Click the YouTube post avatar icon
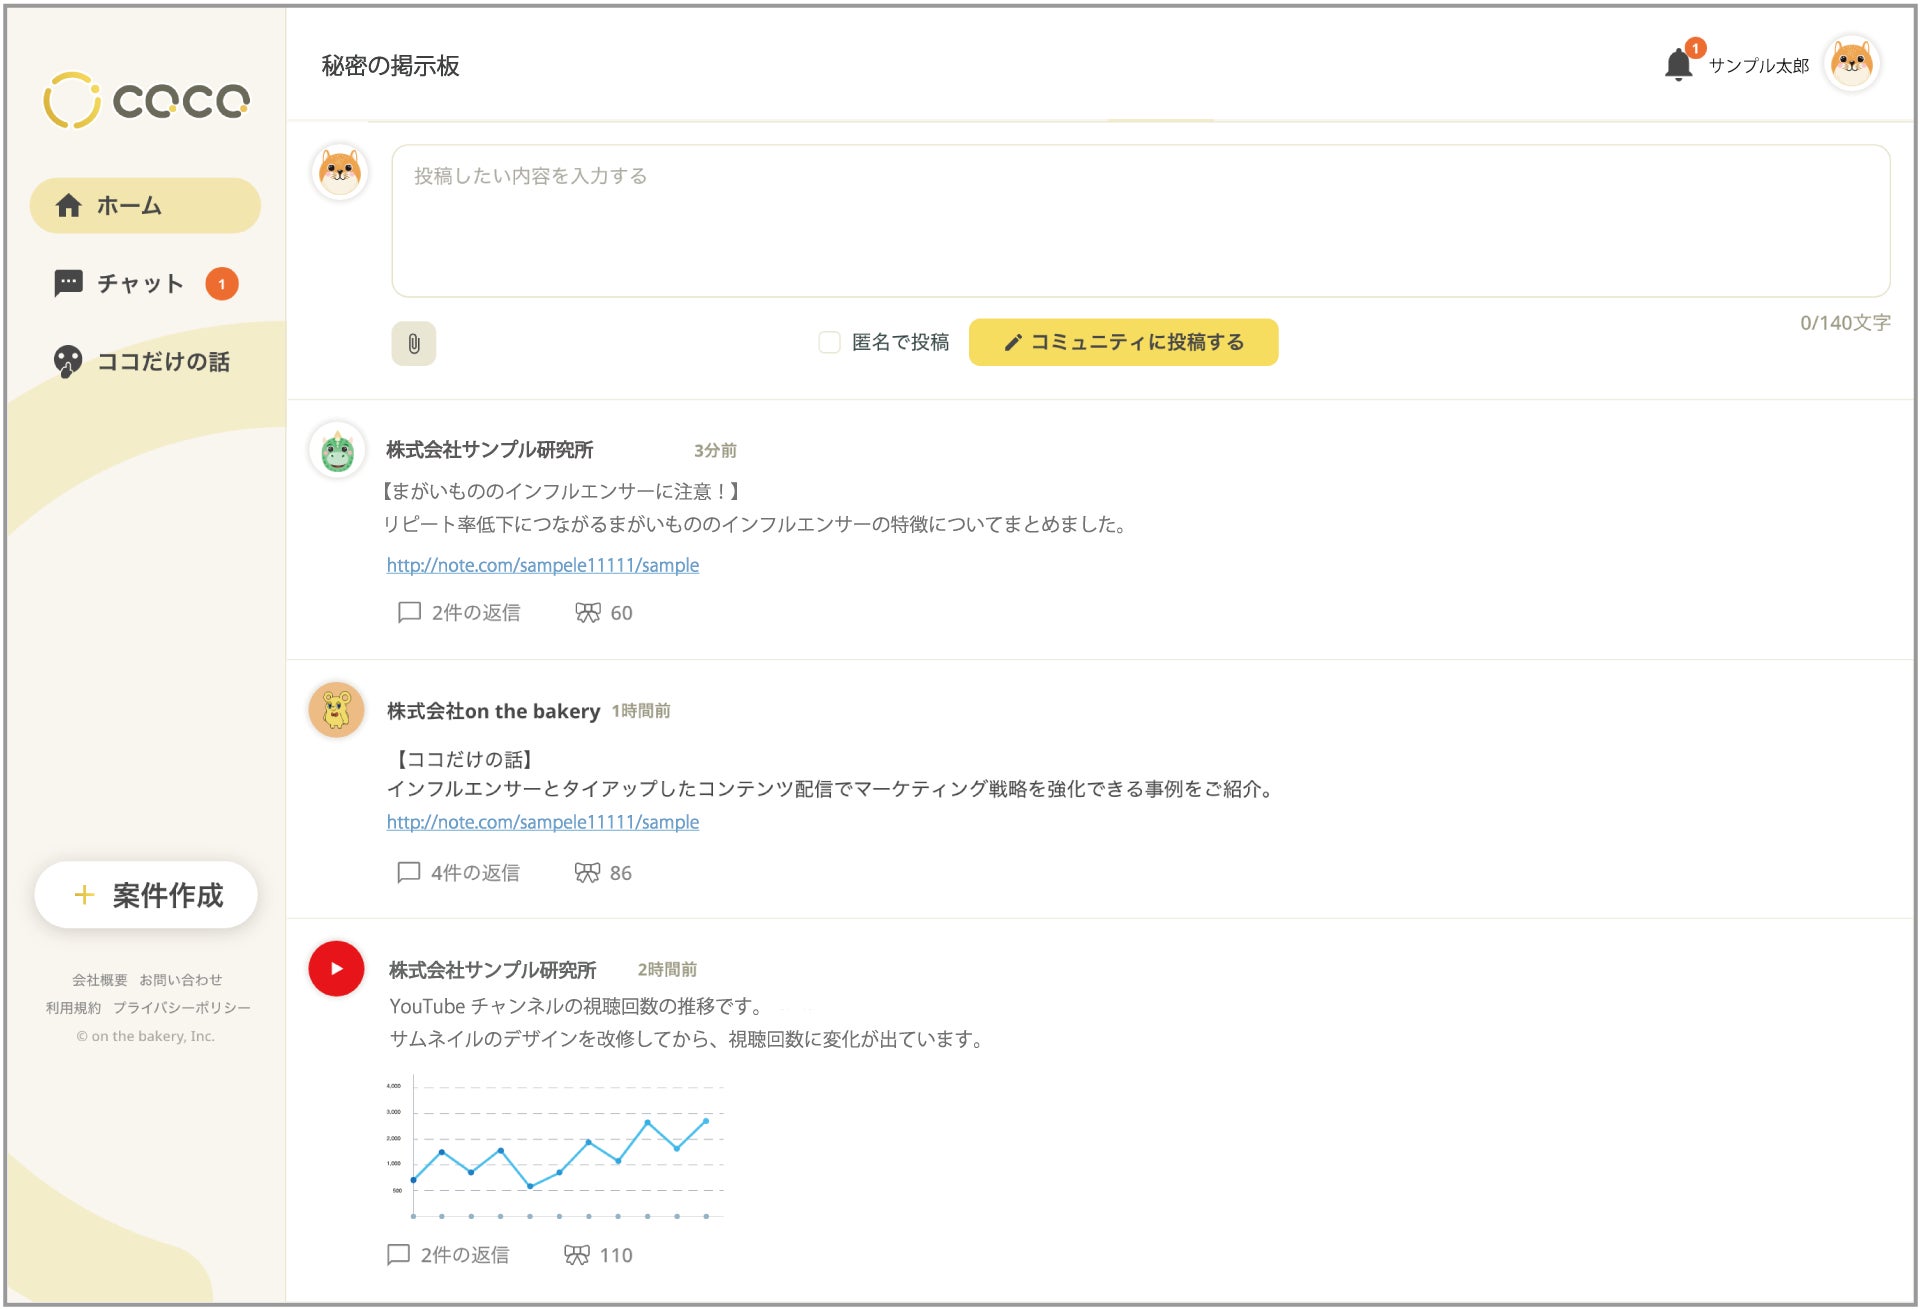This screenshot has height=1309, width=1920. (x=336, y=968)
